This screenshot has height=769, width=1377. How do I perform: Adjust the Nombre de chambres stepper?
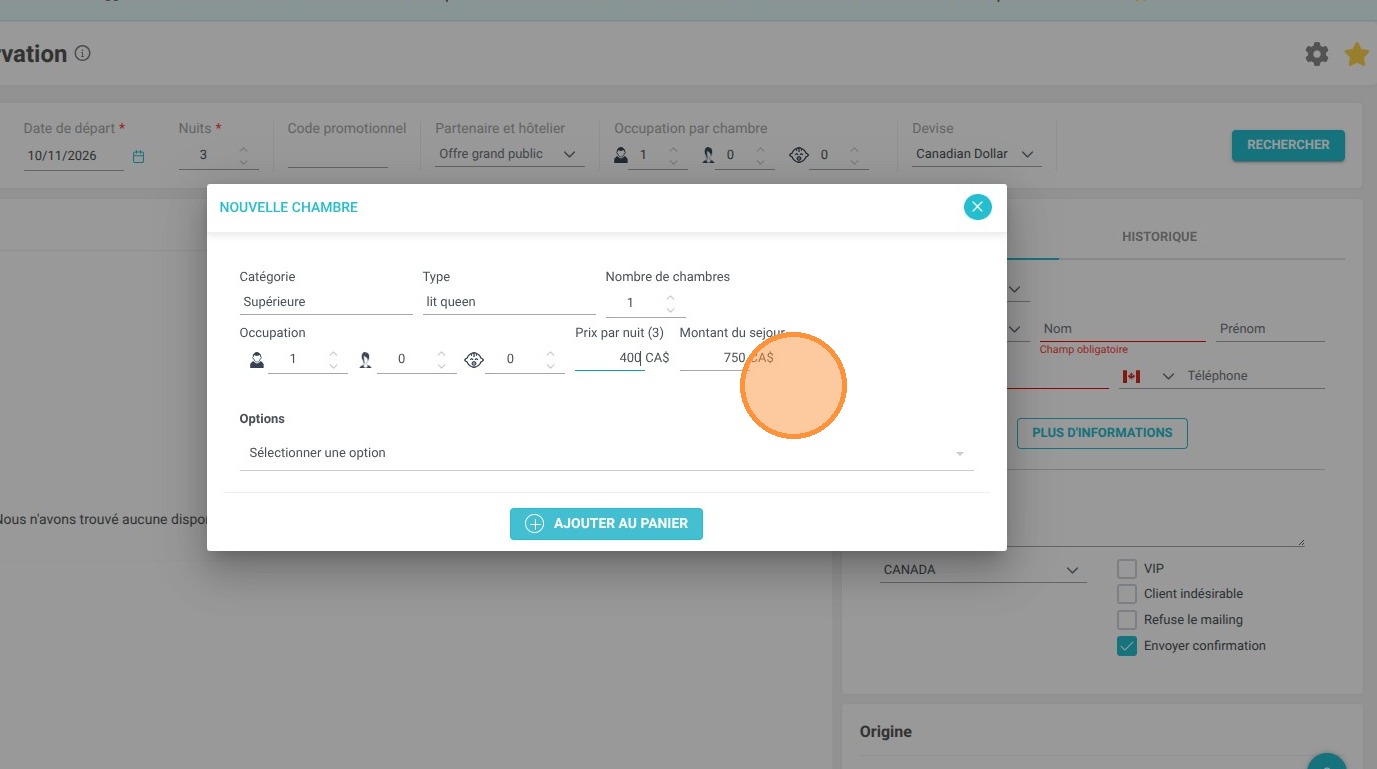click(x=670, y=303)
